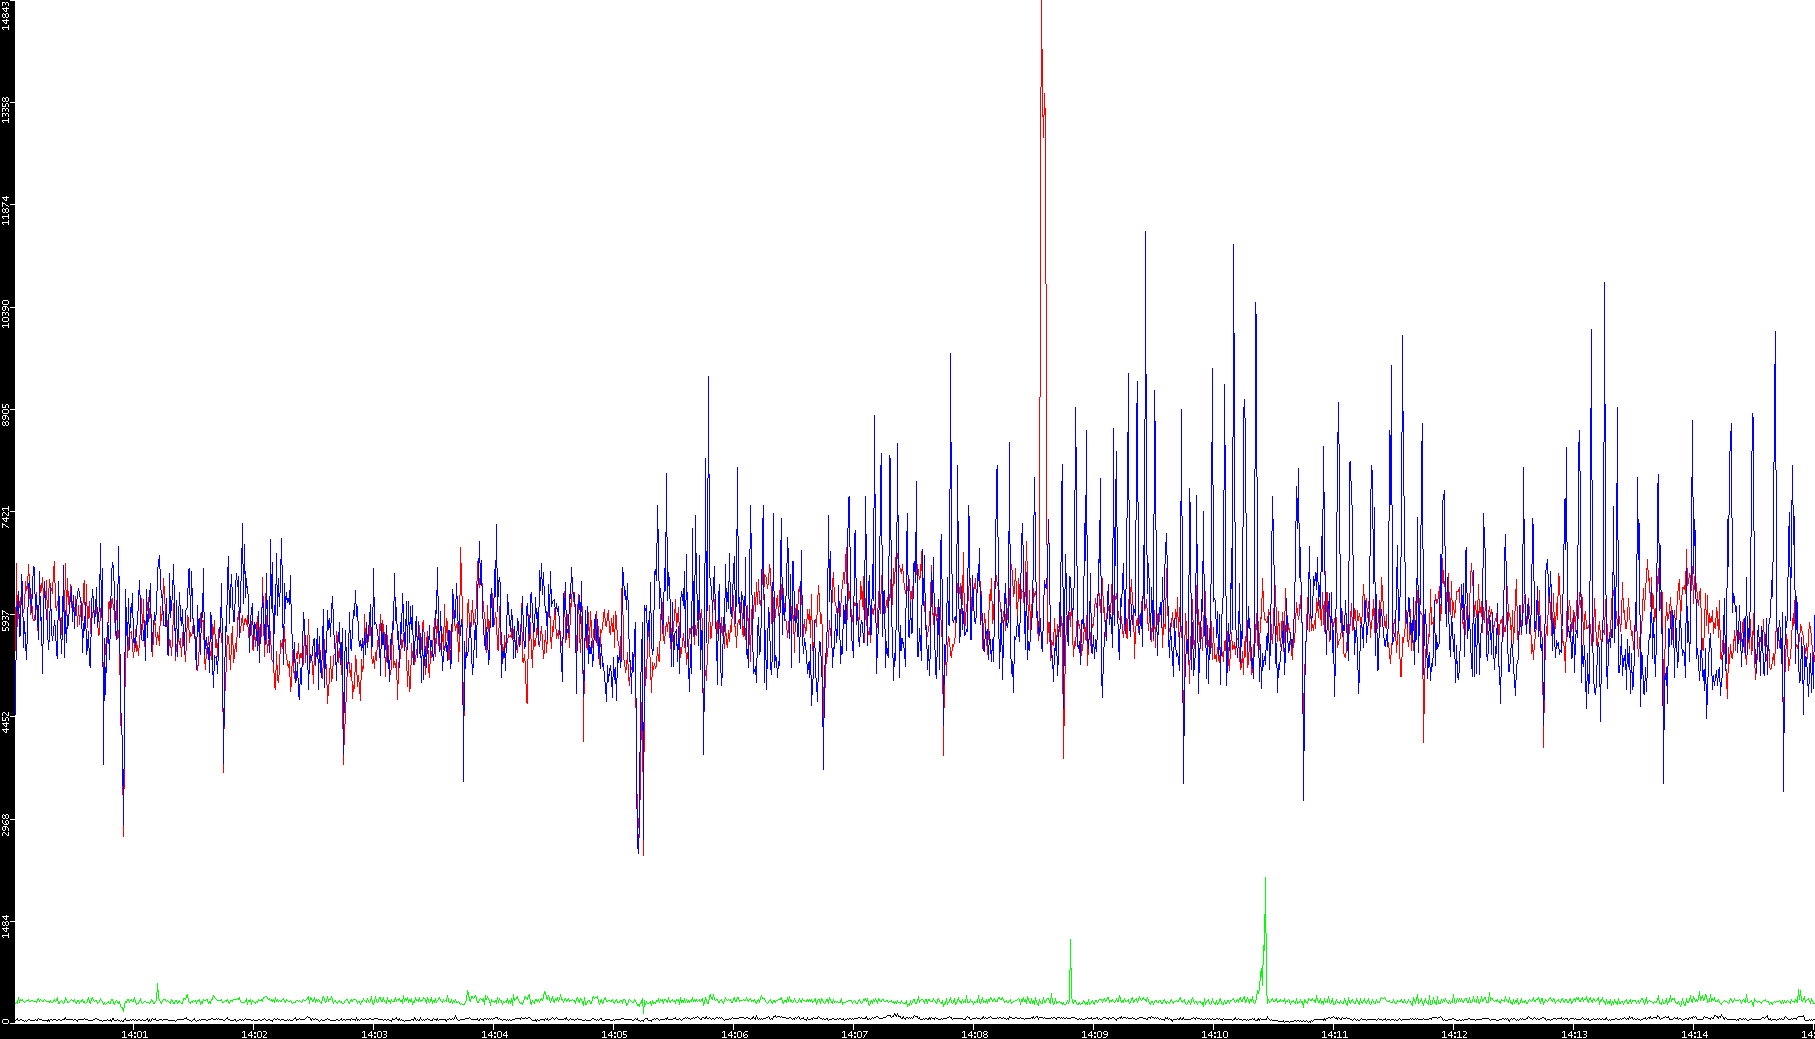The height and width of the screenshot is (1039, 1815).
Task: Select the 14:03 tick on the time axis
Action: tap(375, 1034)
